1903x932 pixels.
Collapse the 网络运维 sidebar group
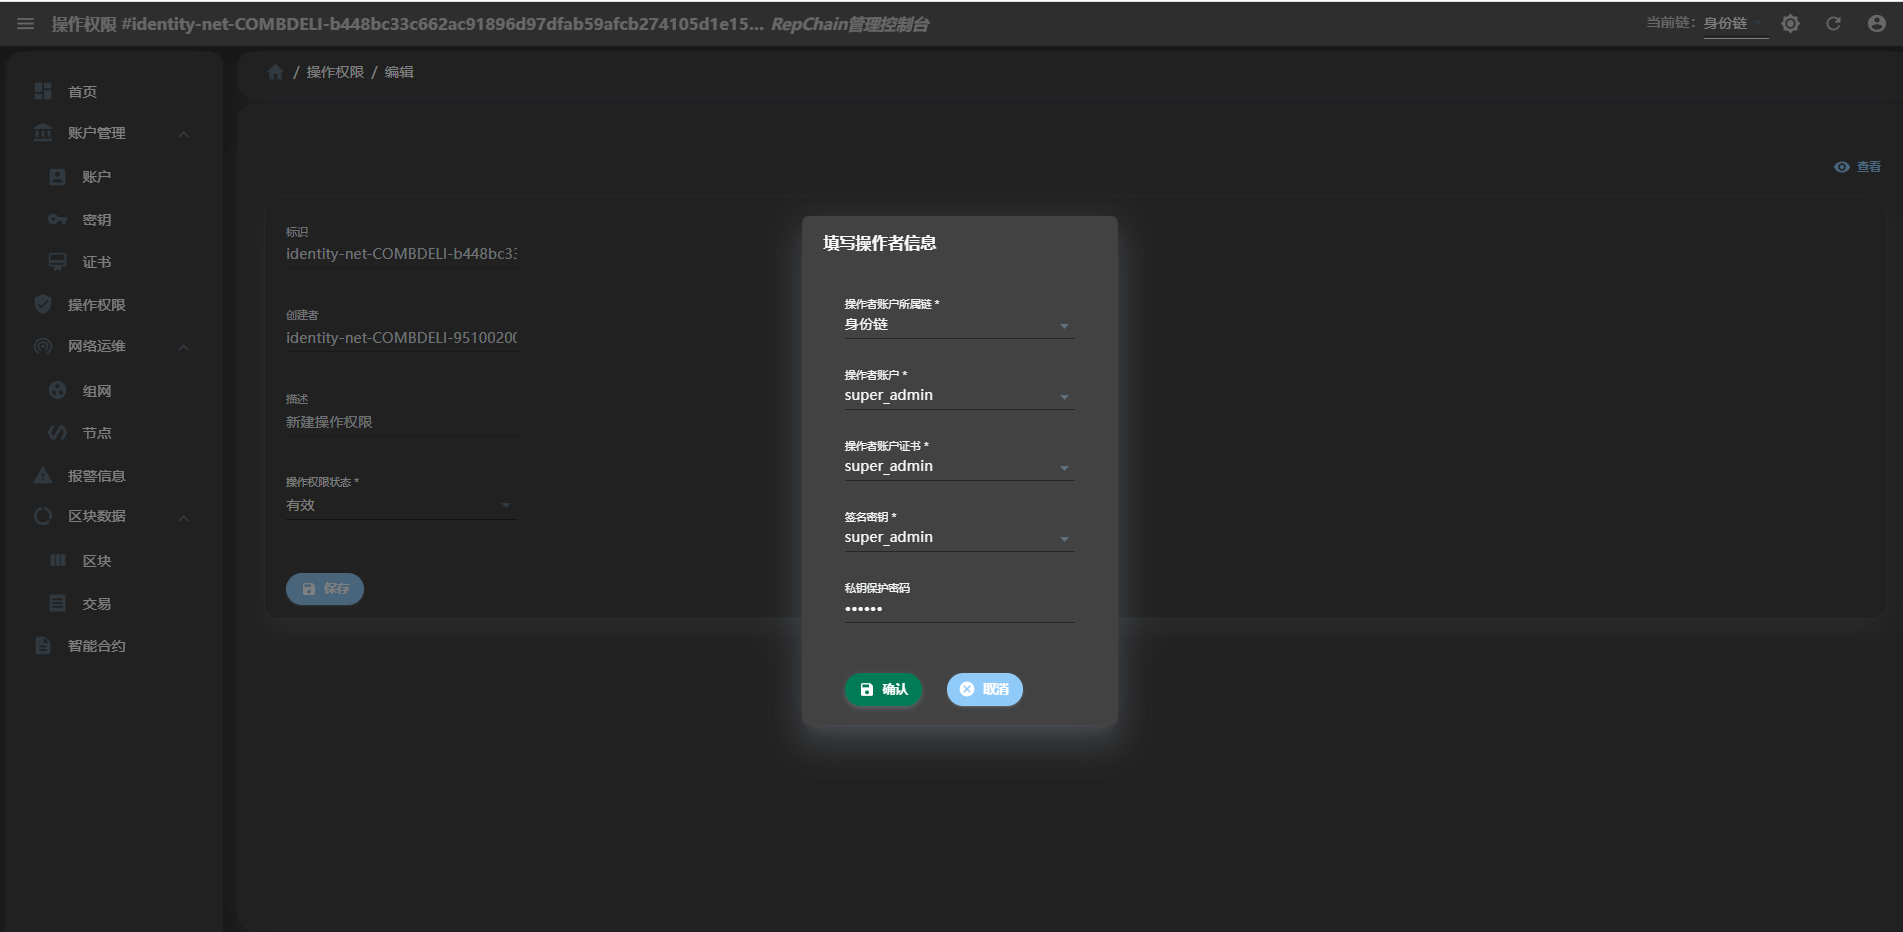(x=184, y=347)
